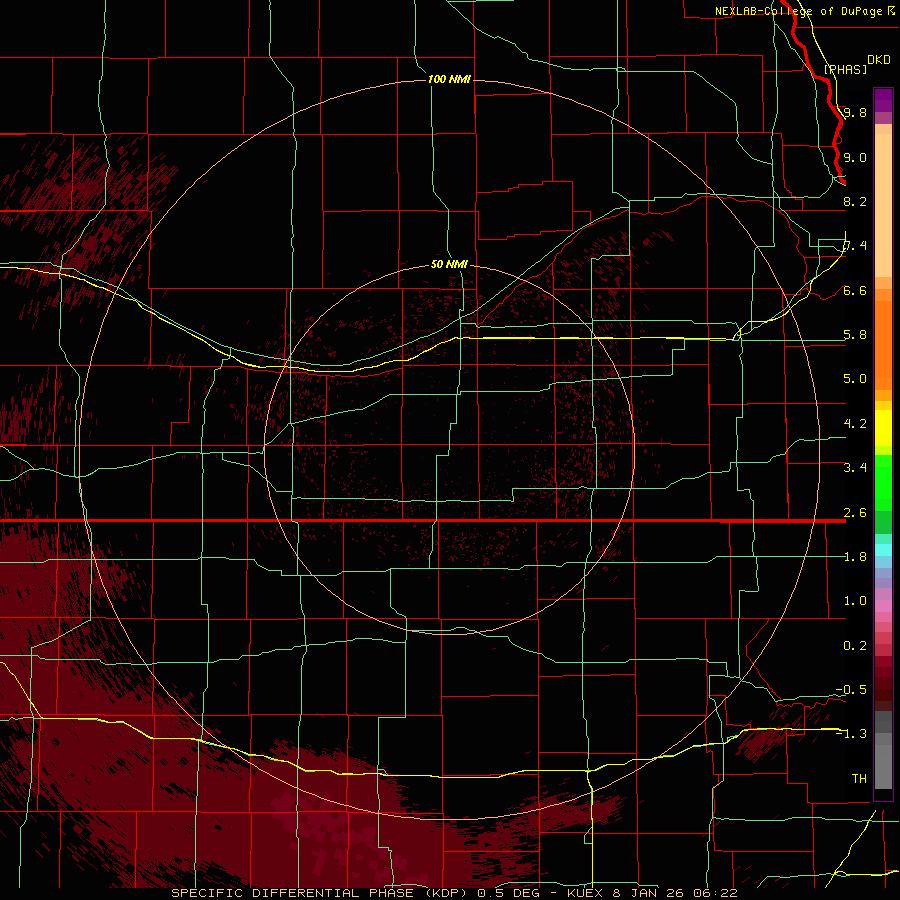This screenshot has height=900, width=900.
Task: Pick the cyan band of the color scale
Action: tap(883, 550)
